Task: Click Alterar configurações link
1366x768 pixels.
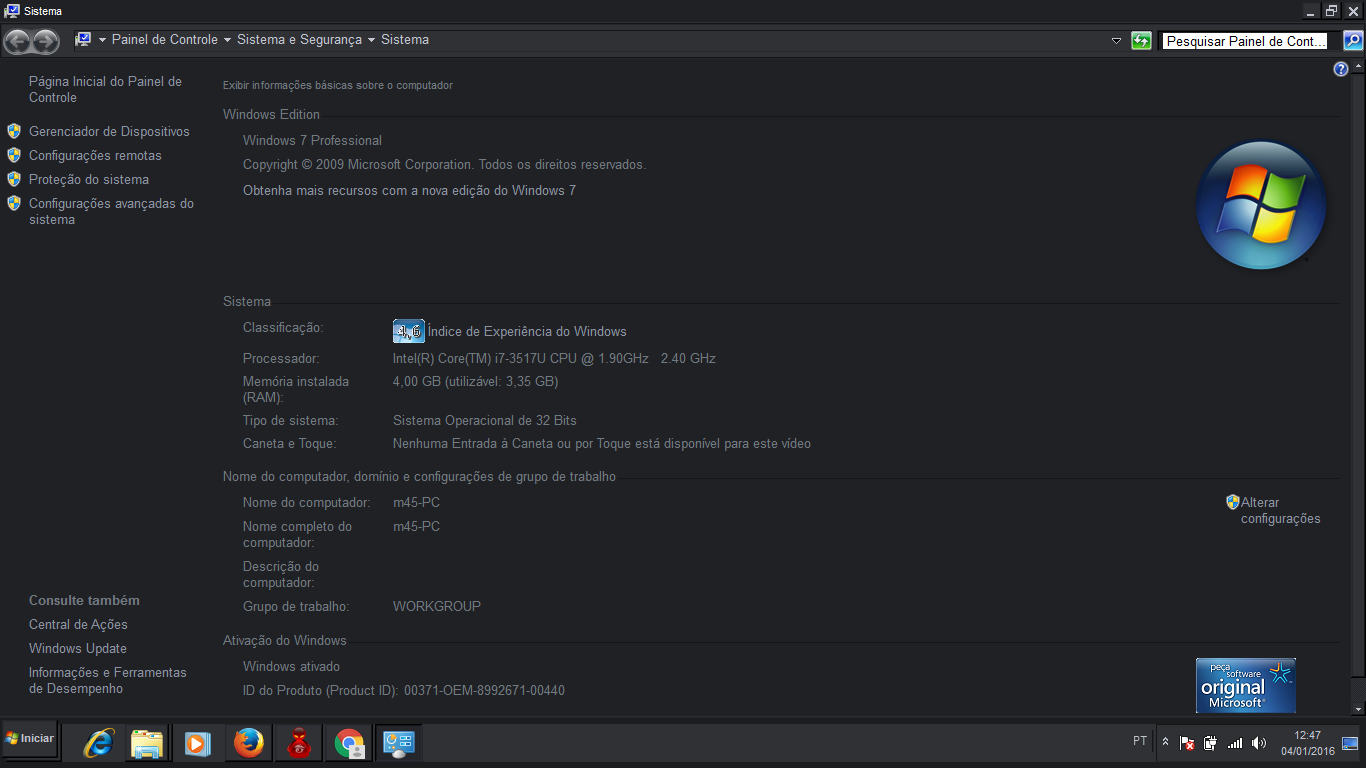Action: point(1281,510)
